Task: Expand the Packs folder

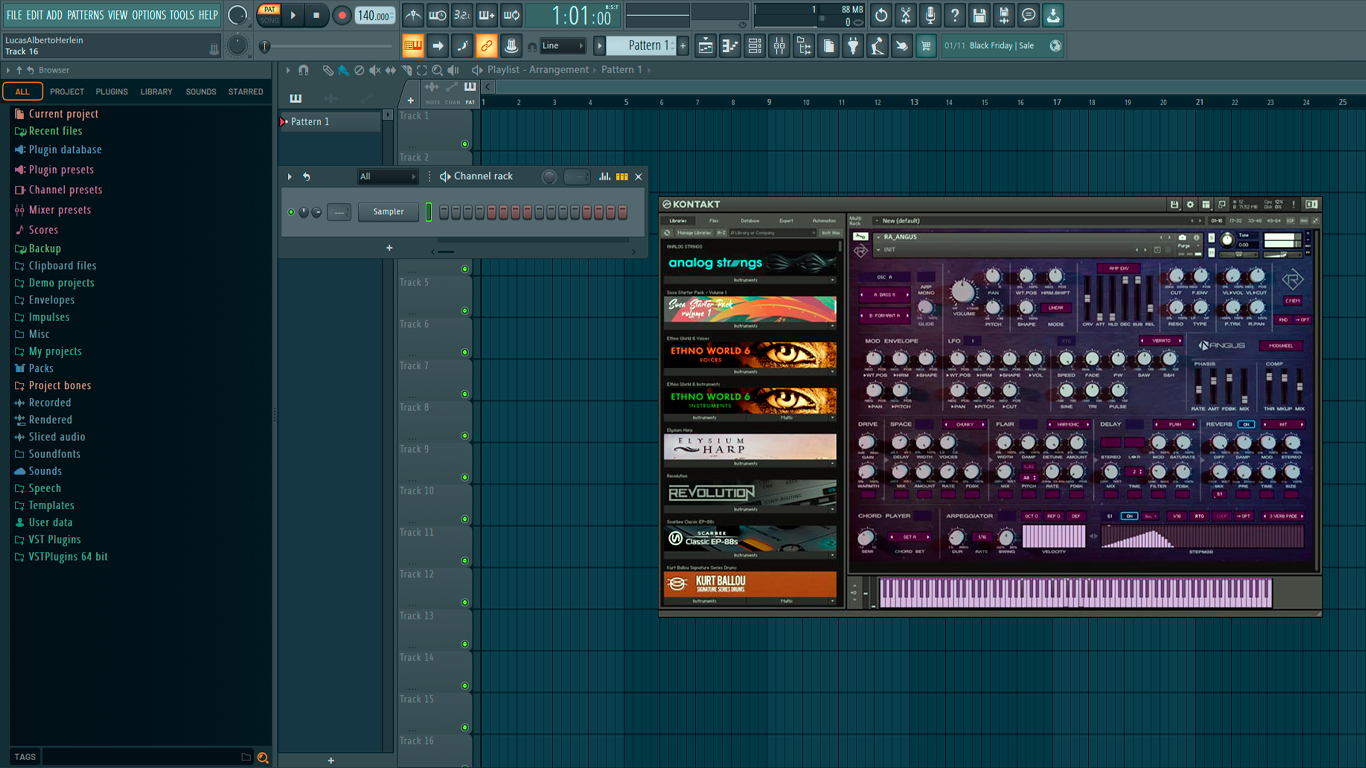Action: [x=41, y=368]
